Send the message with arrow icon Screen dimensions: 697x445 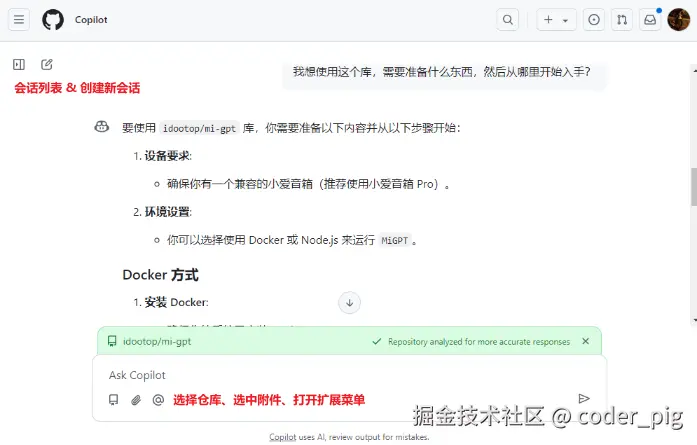(x=584, y=398)
